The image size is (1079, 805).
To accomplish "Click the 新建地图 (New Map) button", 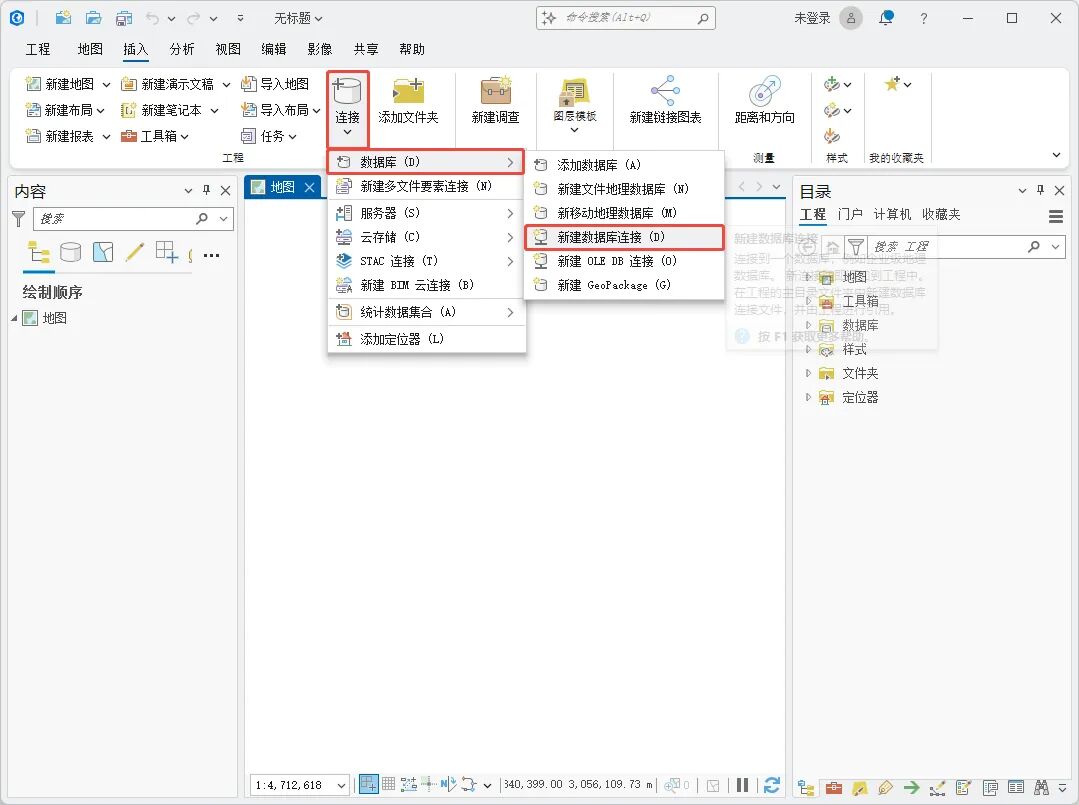I will tap(60, 84).
